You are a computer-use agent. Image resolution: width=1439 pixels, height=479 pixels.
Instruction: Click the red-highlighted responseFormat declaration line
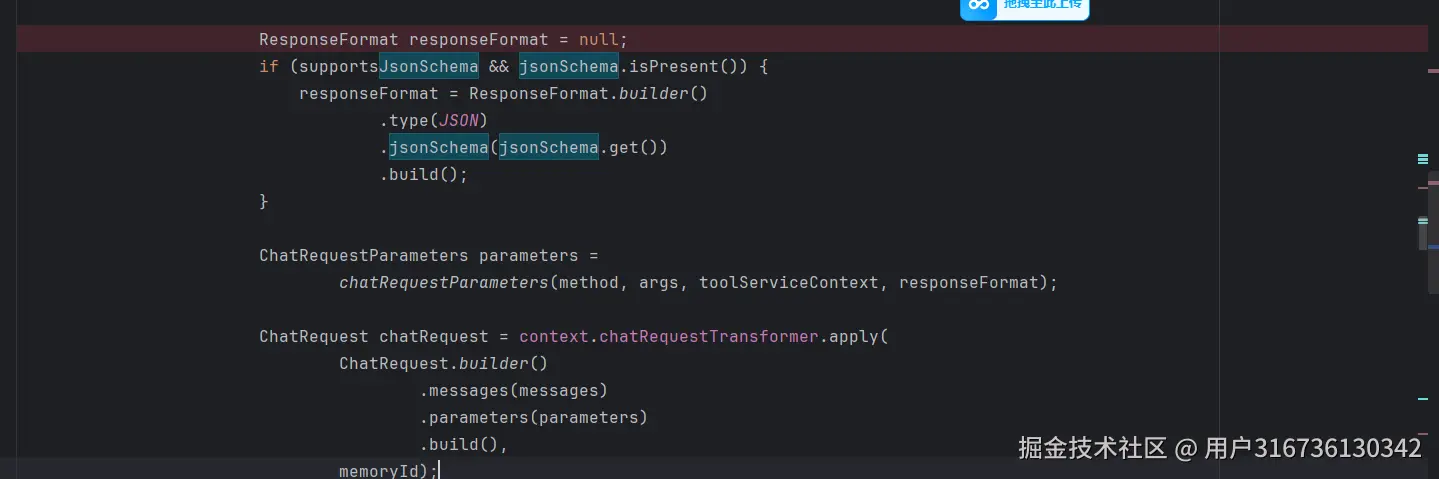pos(722,40)
